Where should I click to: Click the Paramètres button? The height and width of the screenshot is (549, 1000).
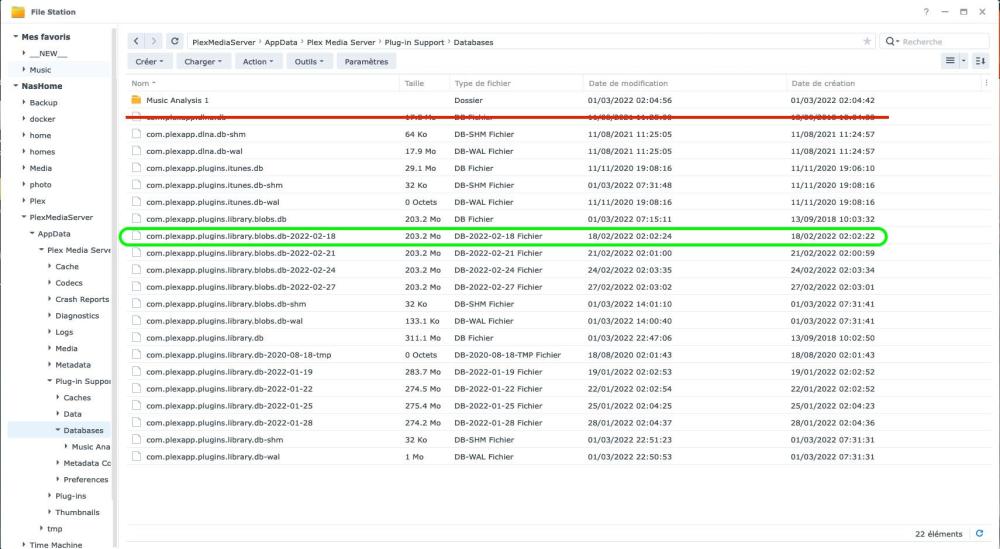[365, 61]
